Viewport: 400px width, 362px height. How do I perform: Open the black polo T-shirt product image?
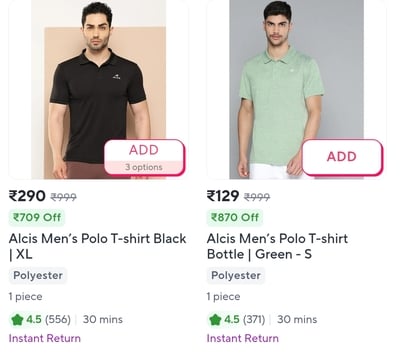tap(98, 89)
